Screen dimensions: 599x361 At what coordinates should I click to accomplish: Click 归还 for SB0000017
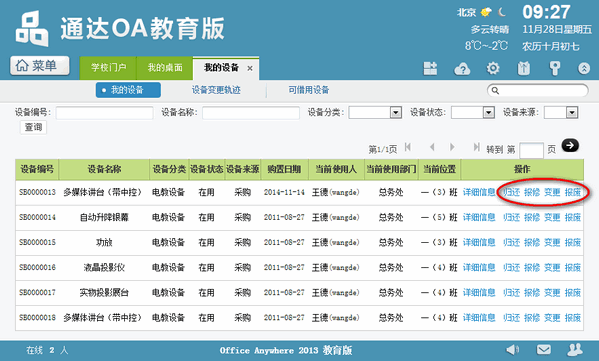512,293
